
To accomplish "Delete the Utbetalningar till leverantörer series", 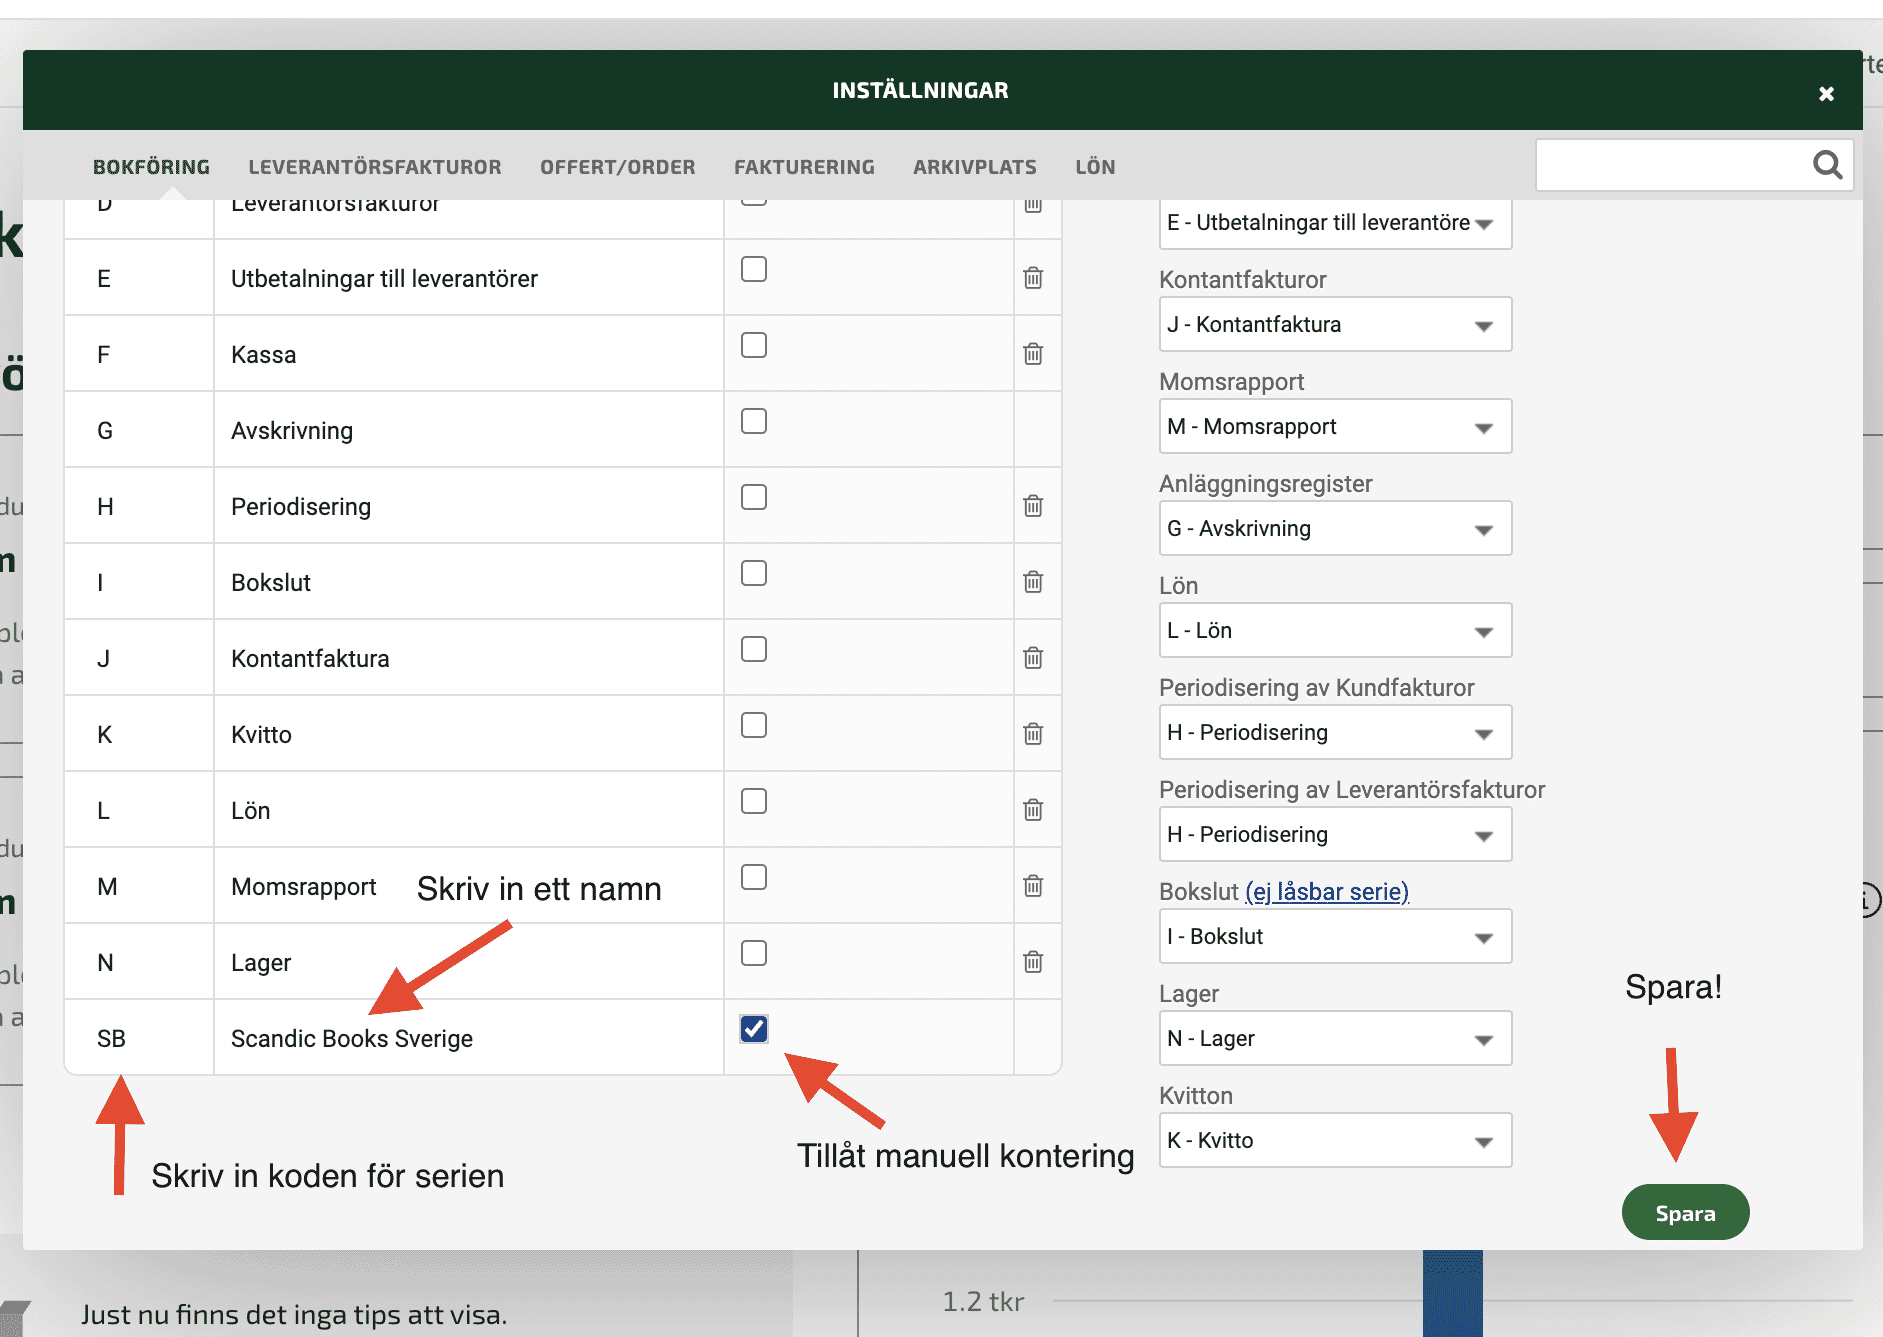I will [1033, 277].
